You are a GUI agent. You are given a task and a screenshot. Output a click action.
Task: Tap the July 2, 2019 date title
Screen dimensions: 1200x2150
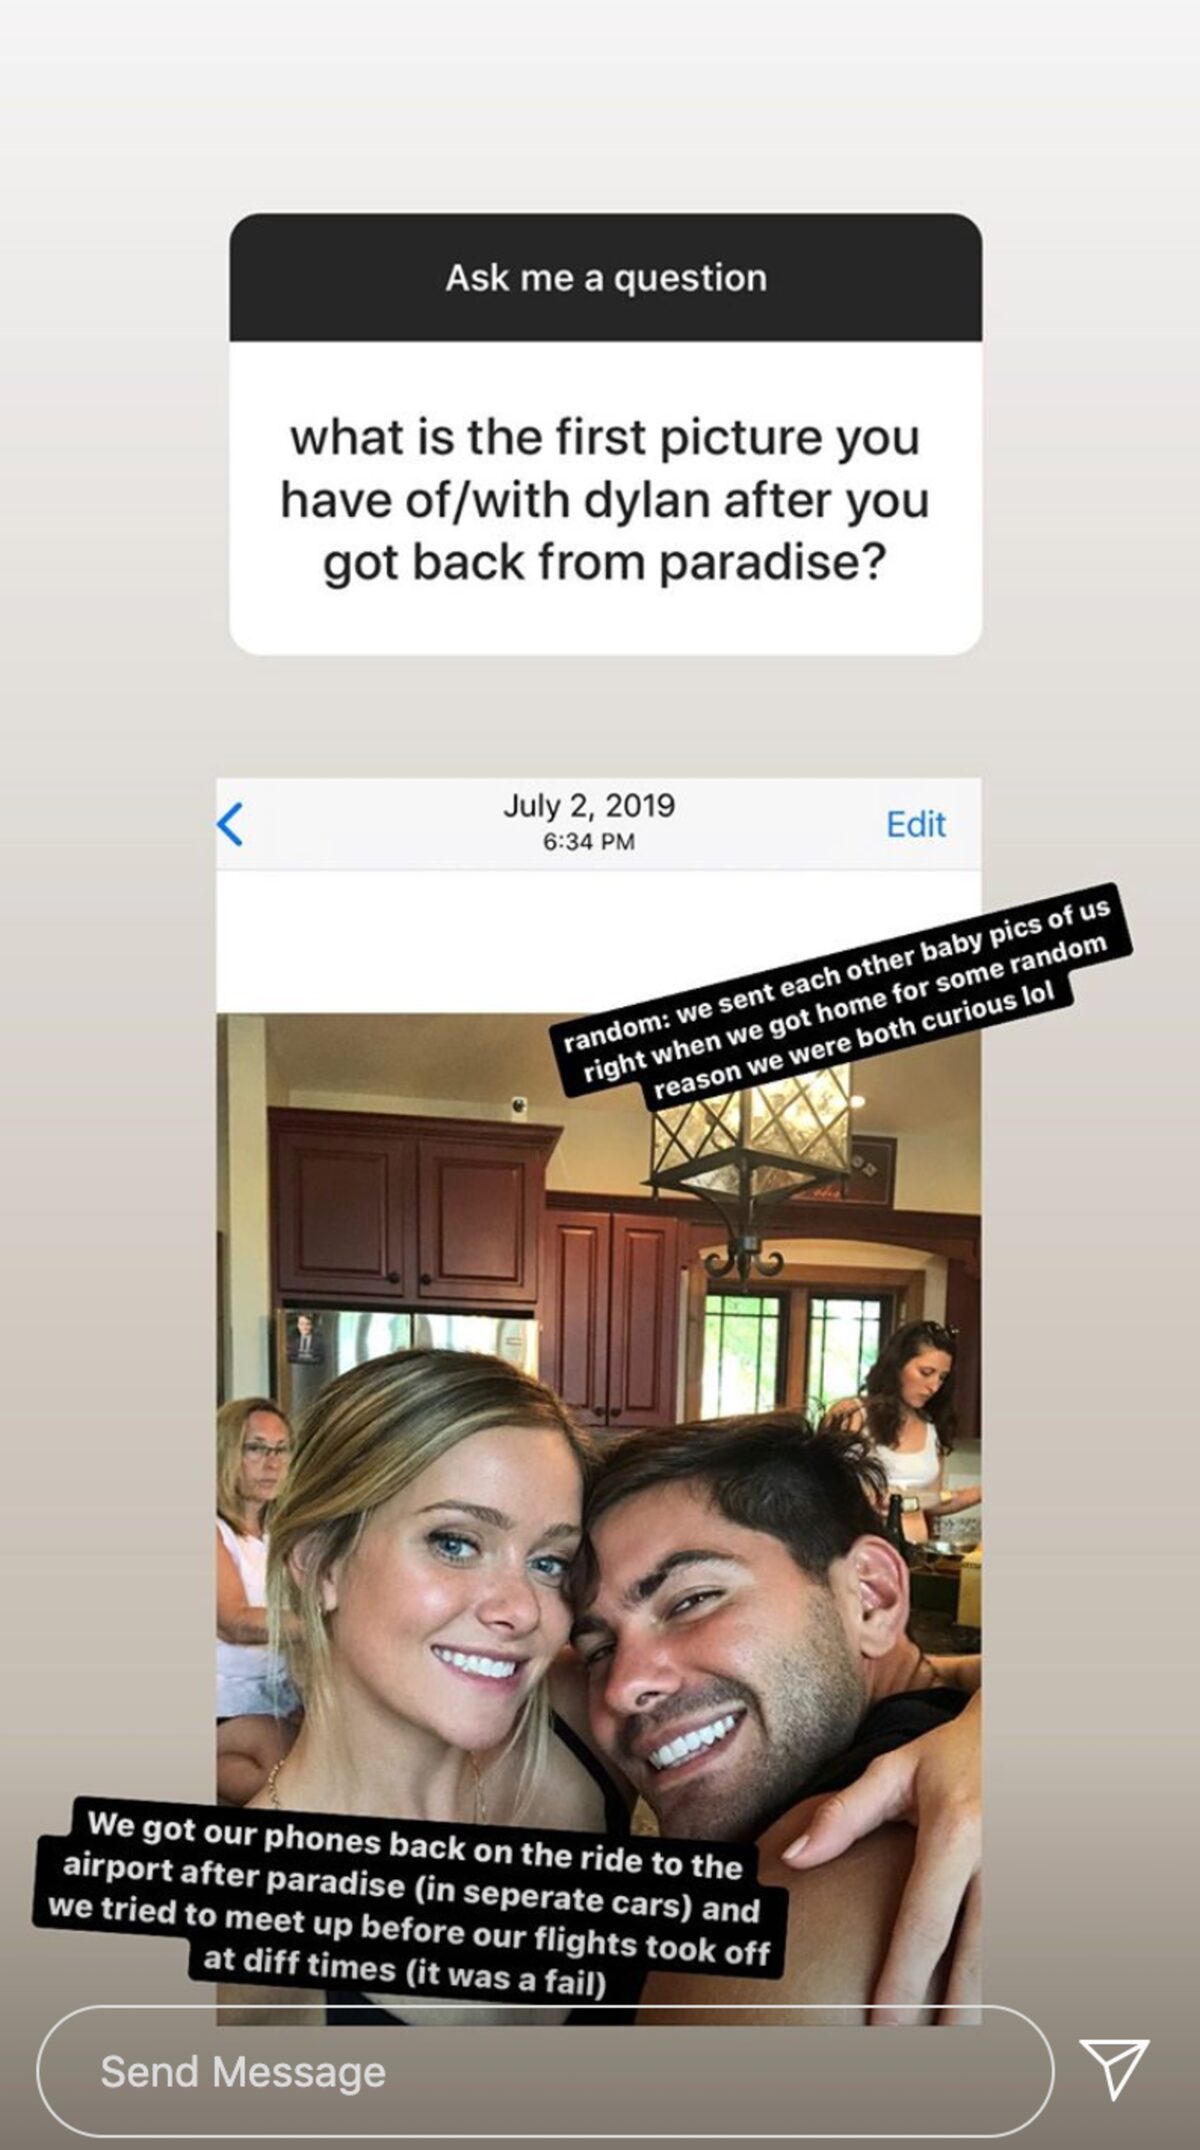coord(589,805)
